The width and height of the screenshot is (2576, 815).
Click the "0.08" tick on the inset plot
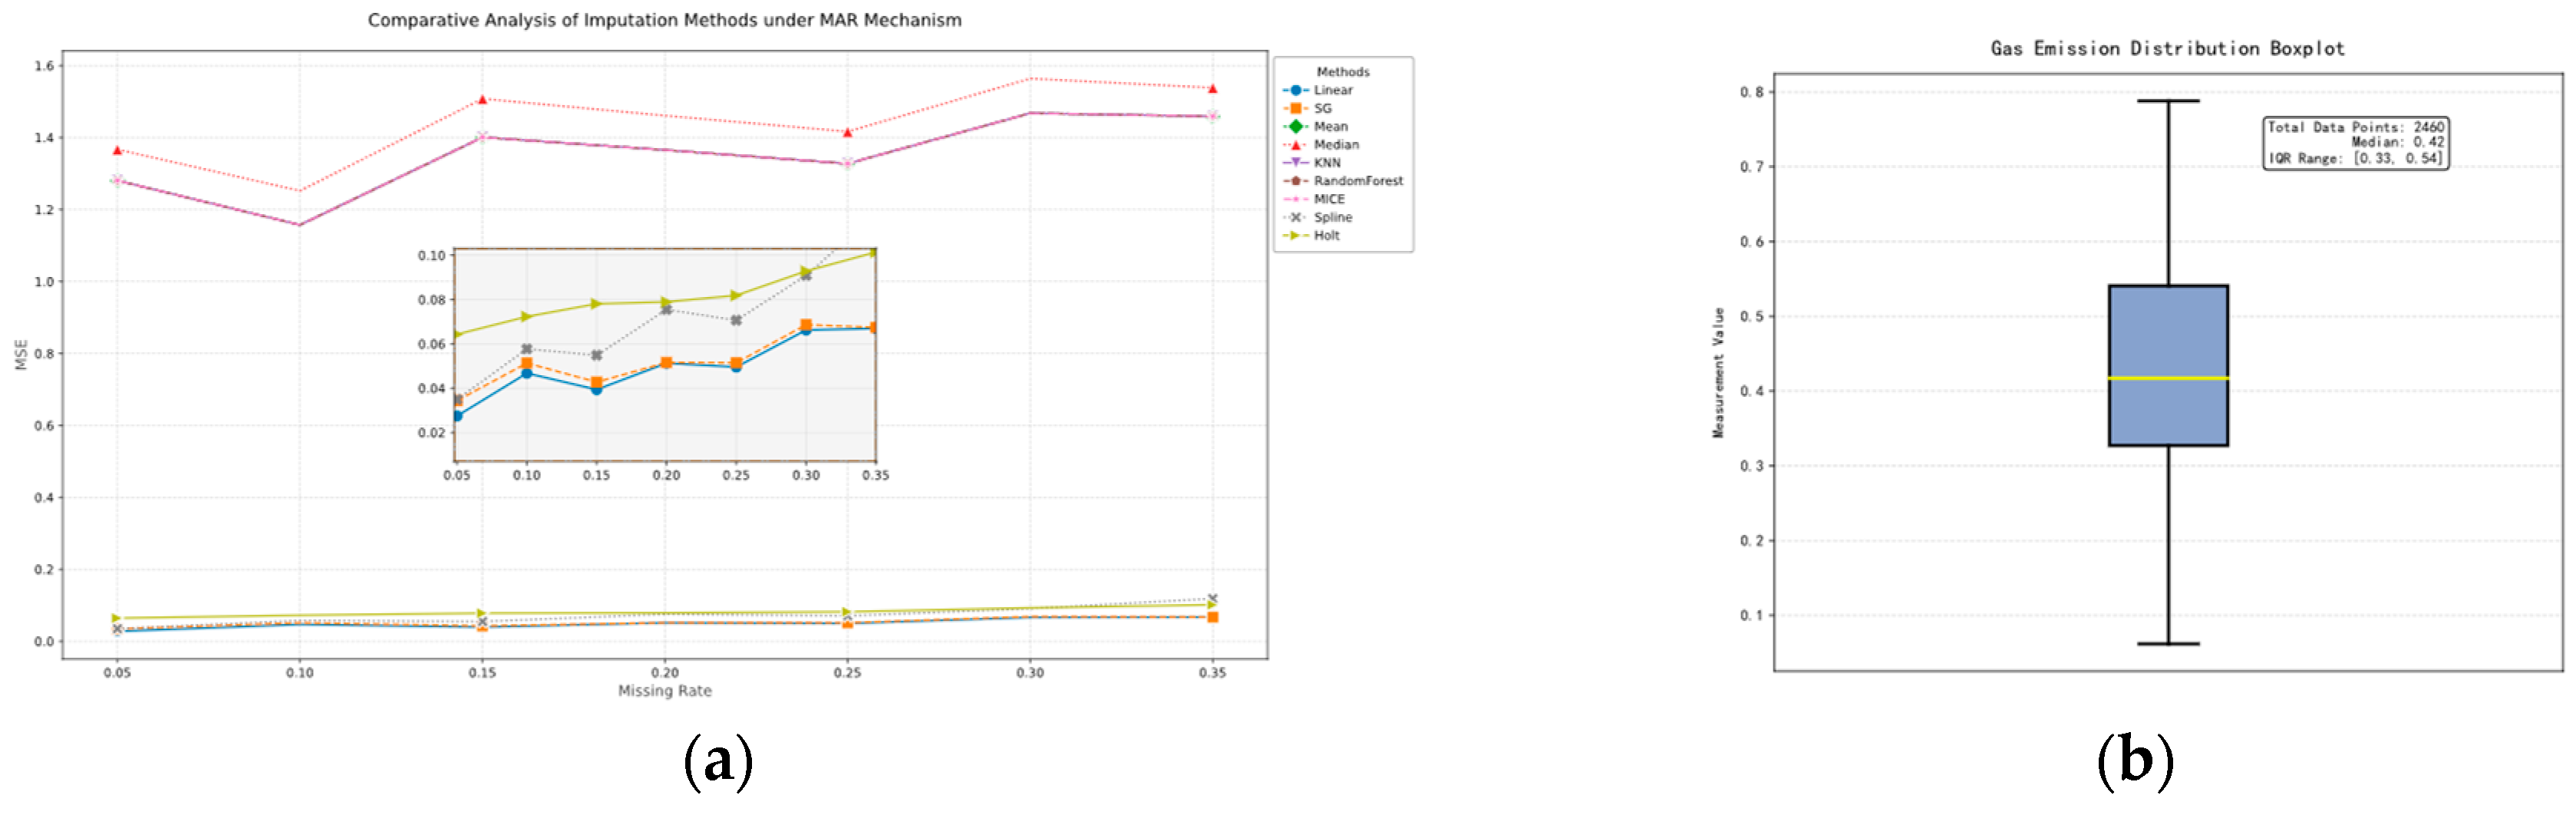coord(431,300)
